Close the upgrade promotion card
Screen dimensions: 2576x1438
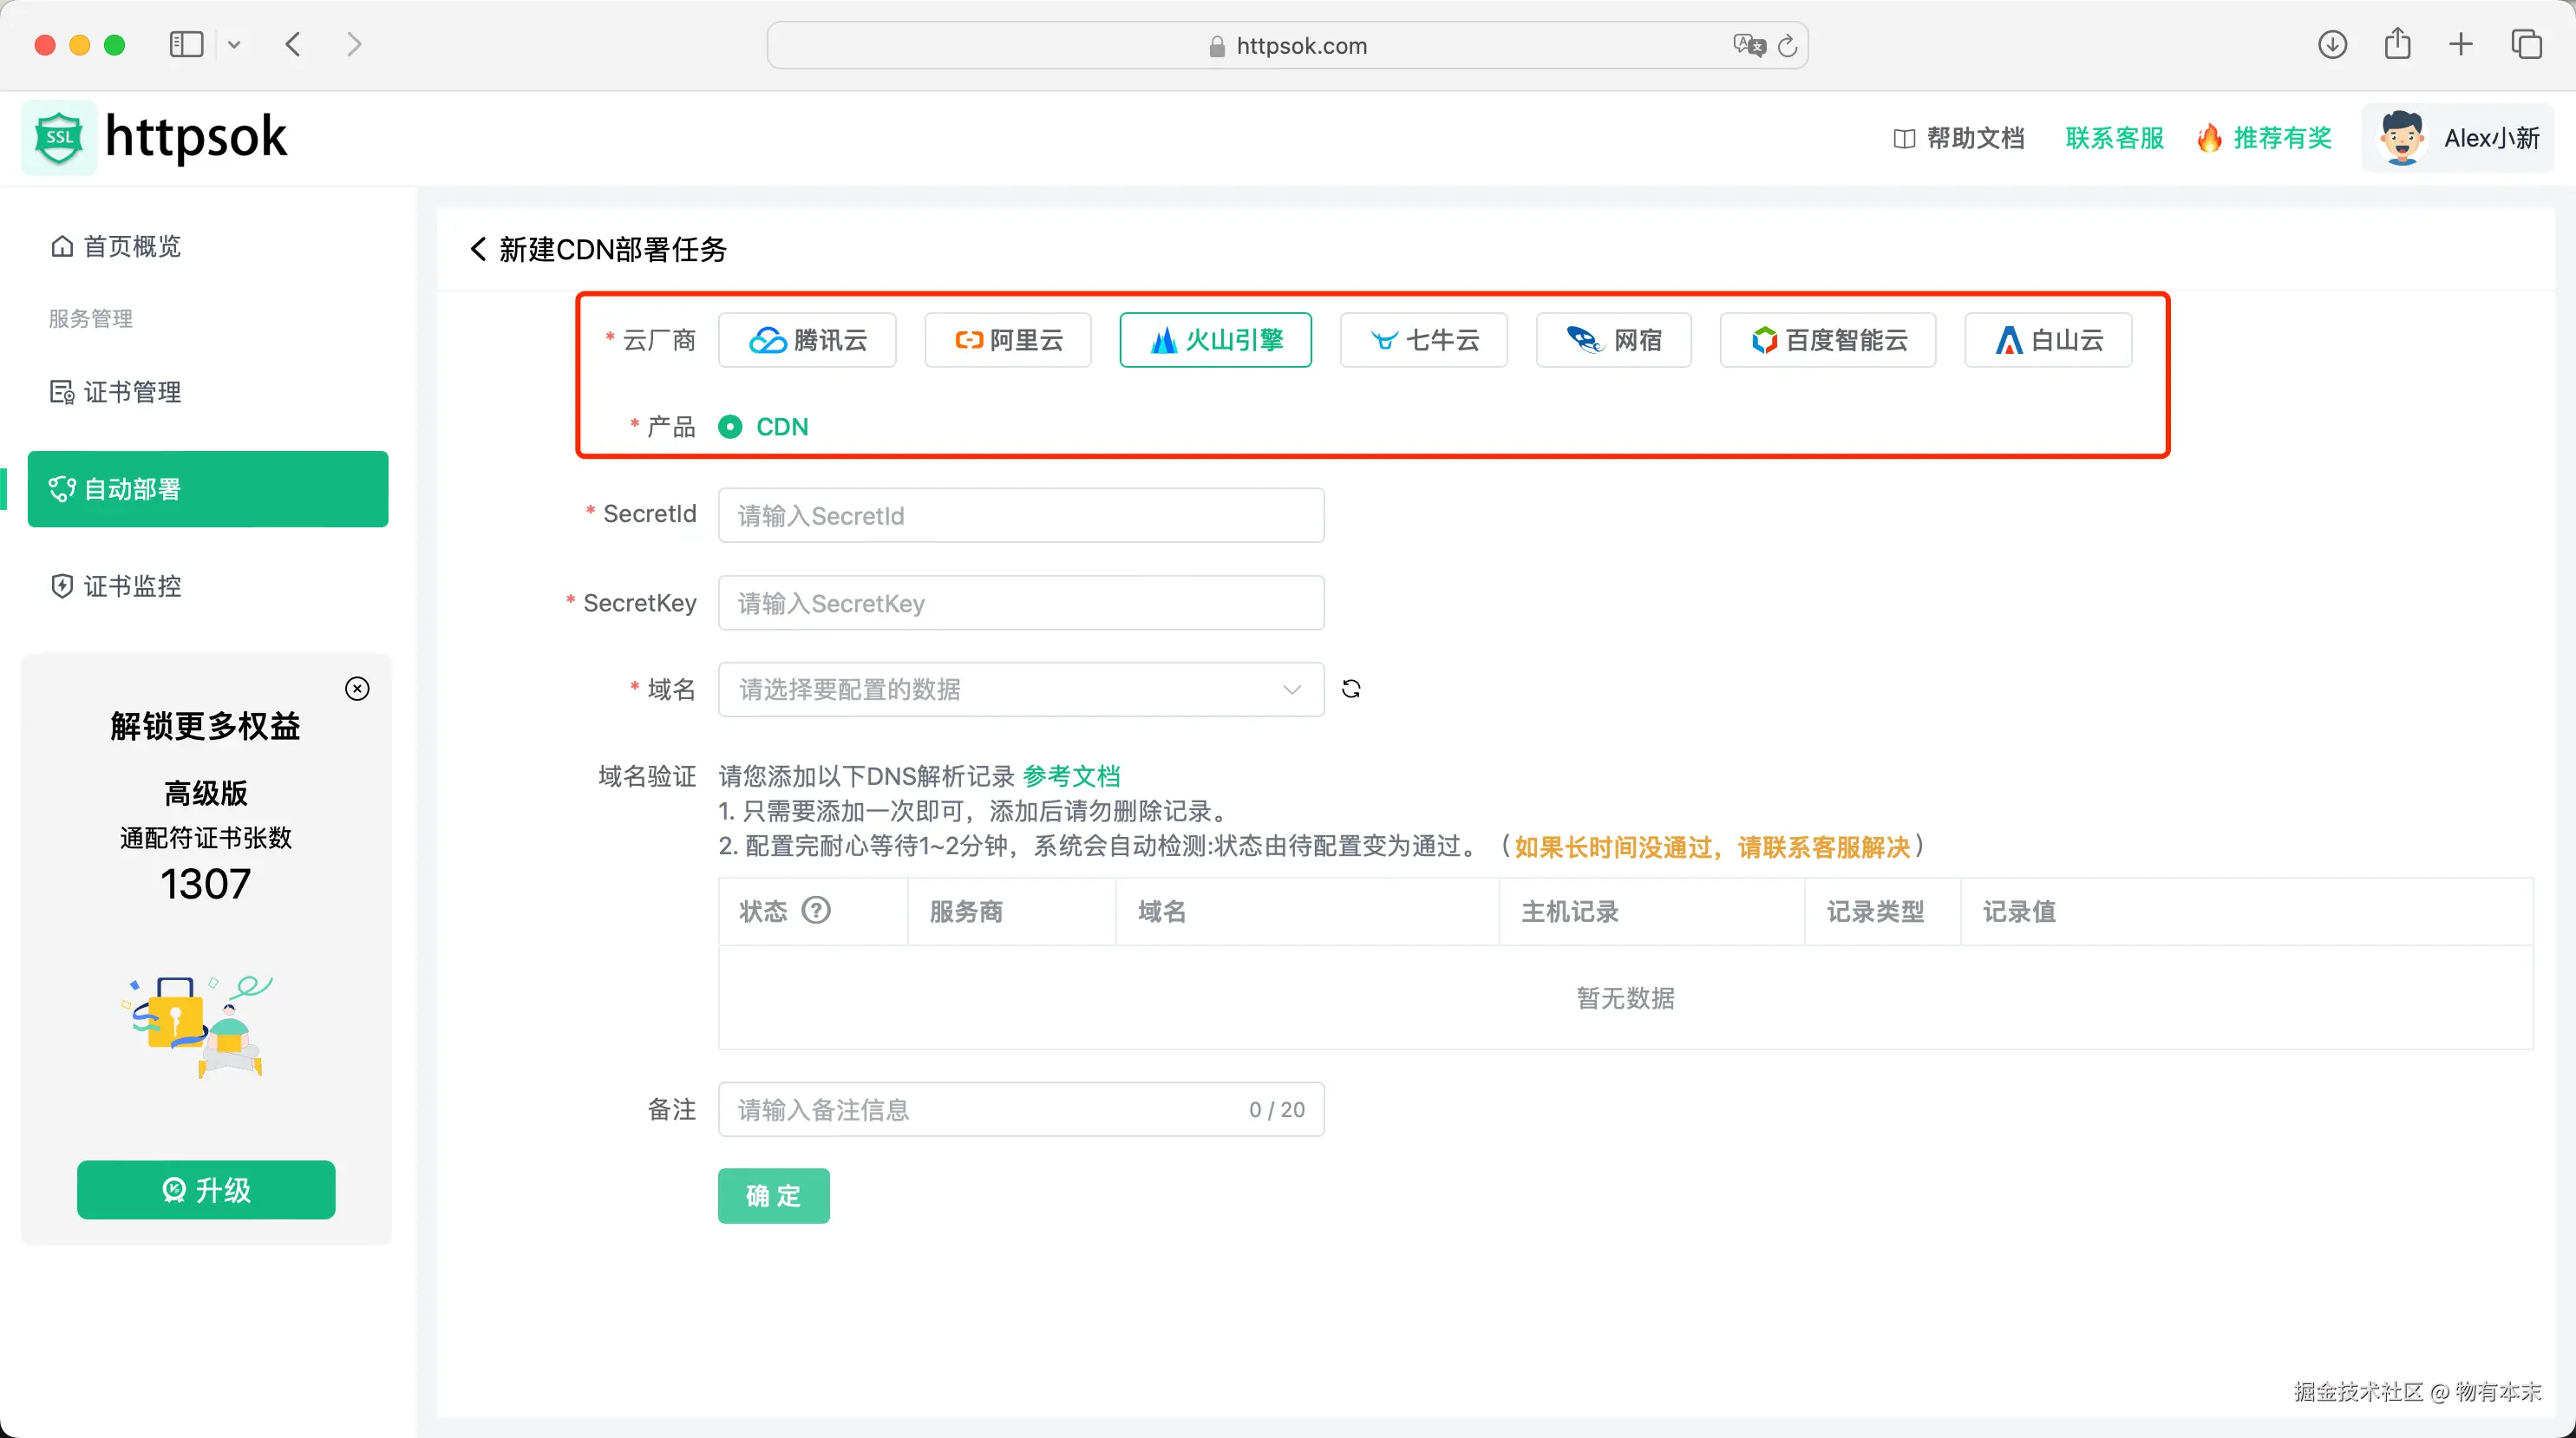[357, 689]
